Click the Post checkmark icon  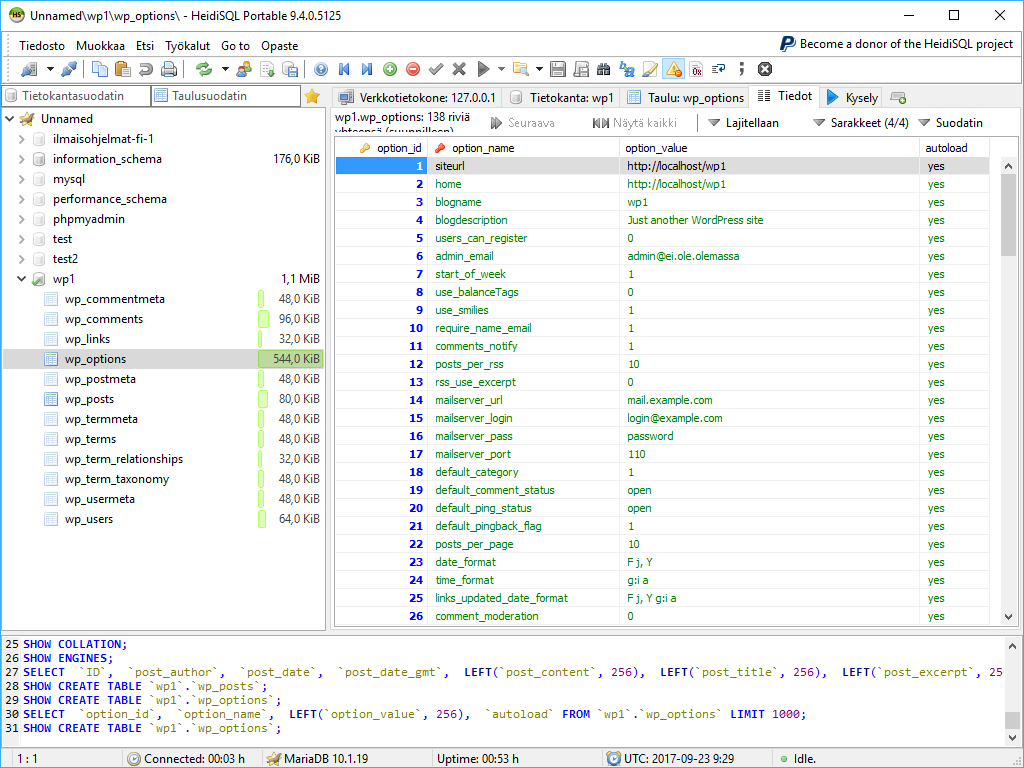pos(436,69)
